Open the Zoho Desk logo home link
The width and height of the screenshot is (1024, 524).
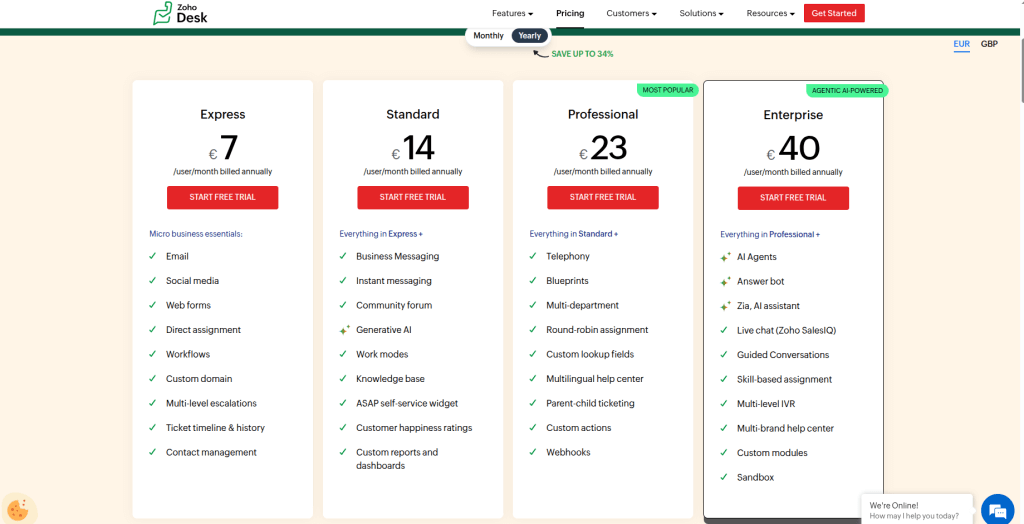(180, 14)
